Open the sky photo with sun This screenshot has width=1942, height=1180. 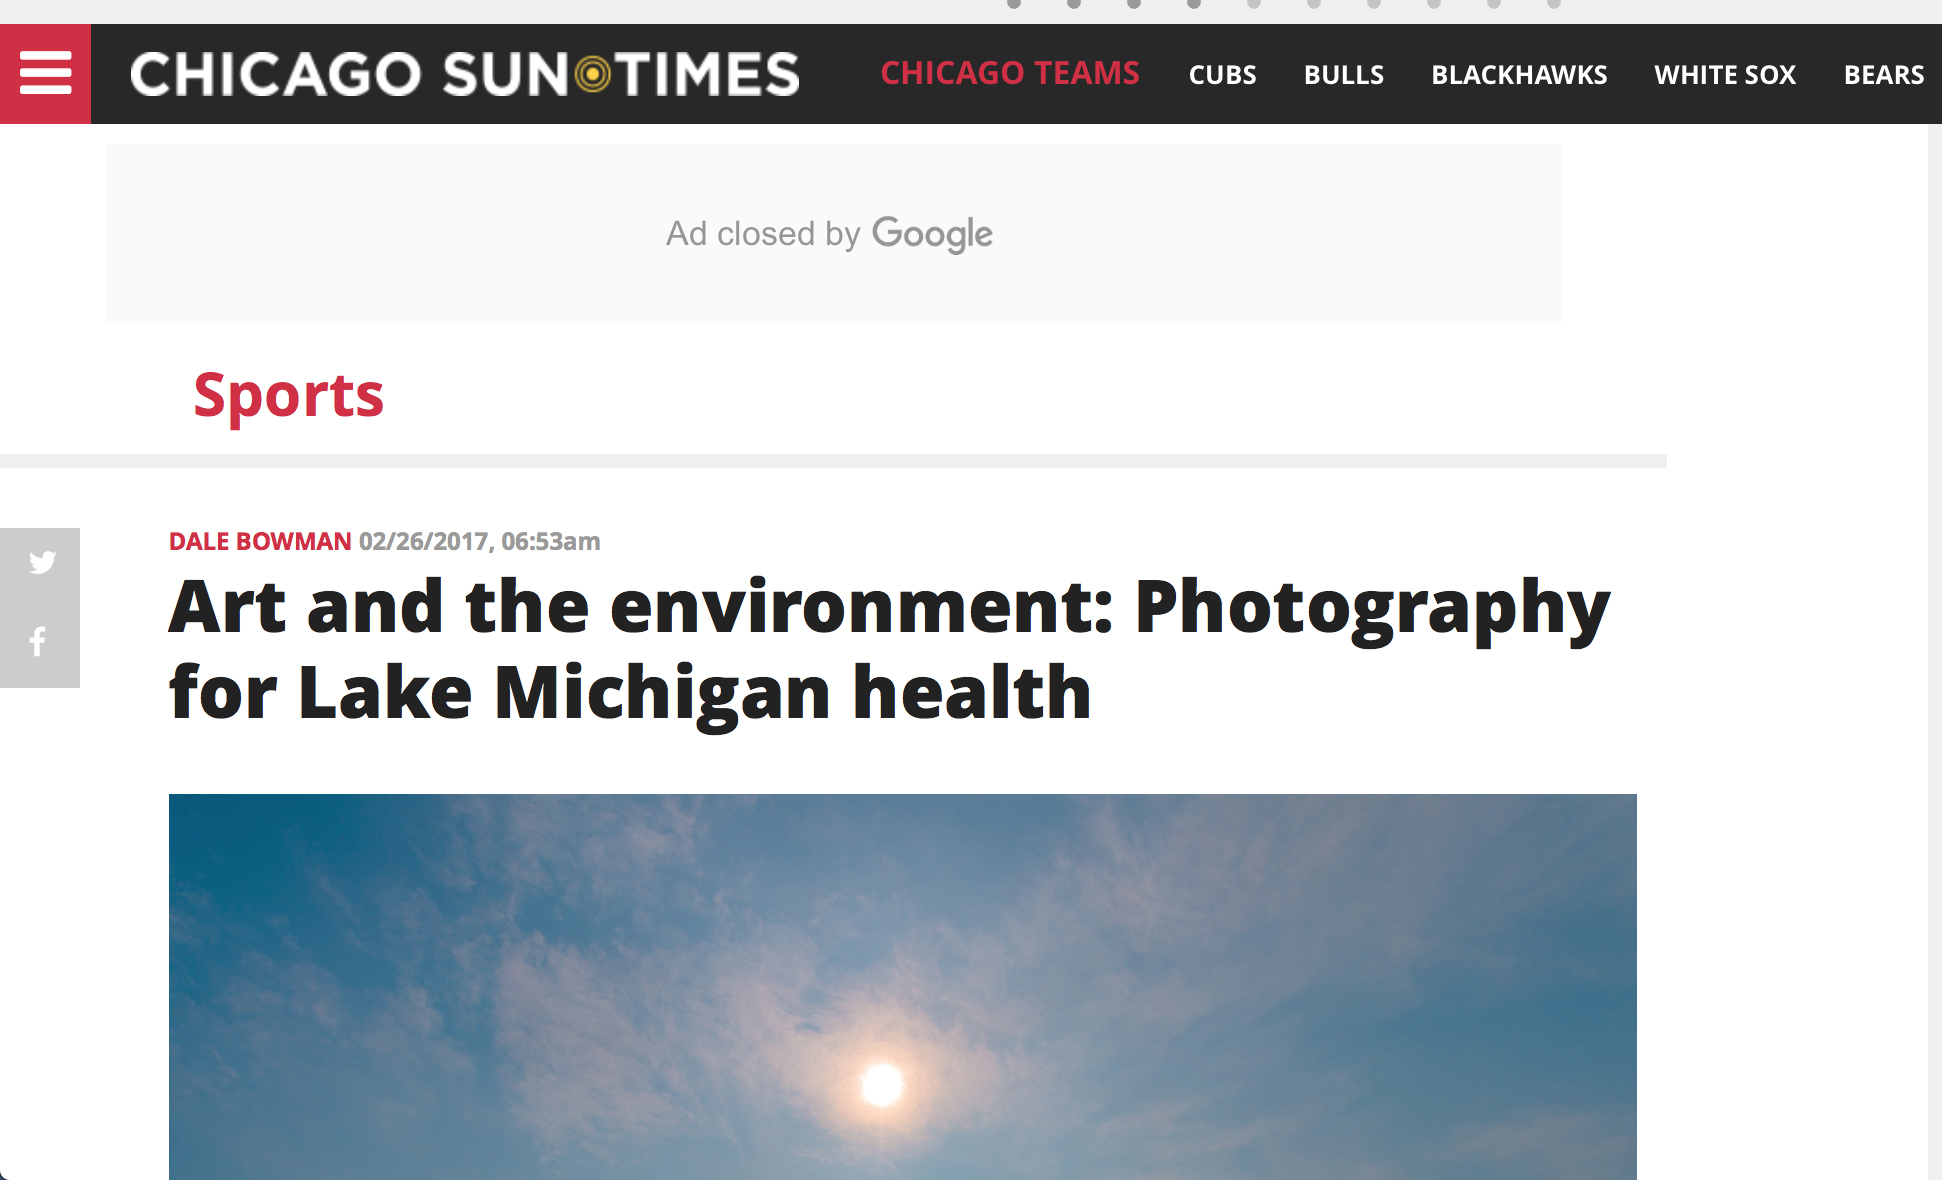pos(902,987)
